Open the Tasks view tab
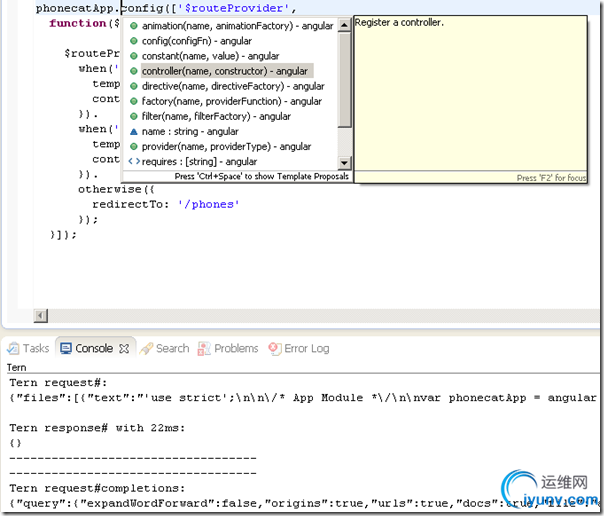This screenshot has width=604, height=516. click(x=28, y=348)
